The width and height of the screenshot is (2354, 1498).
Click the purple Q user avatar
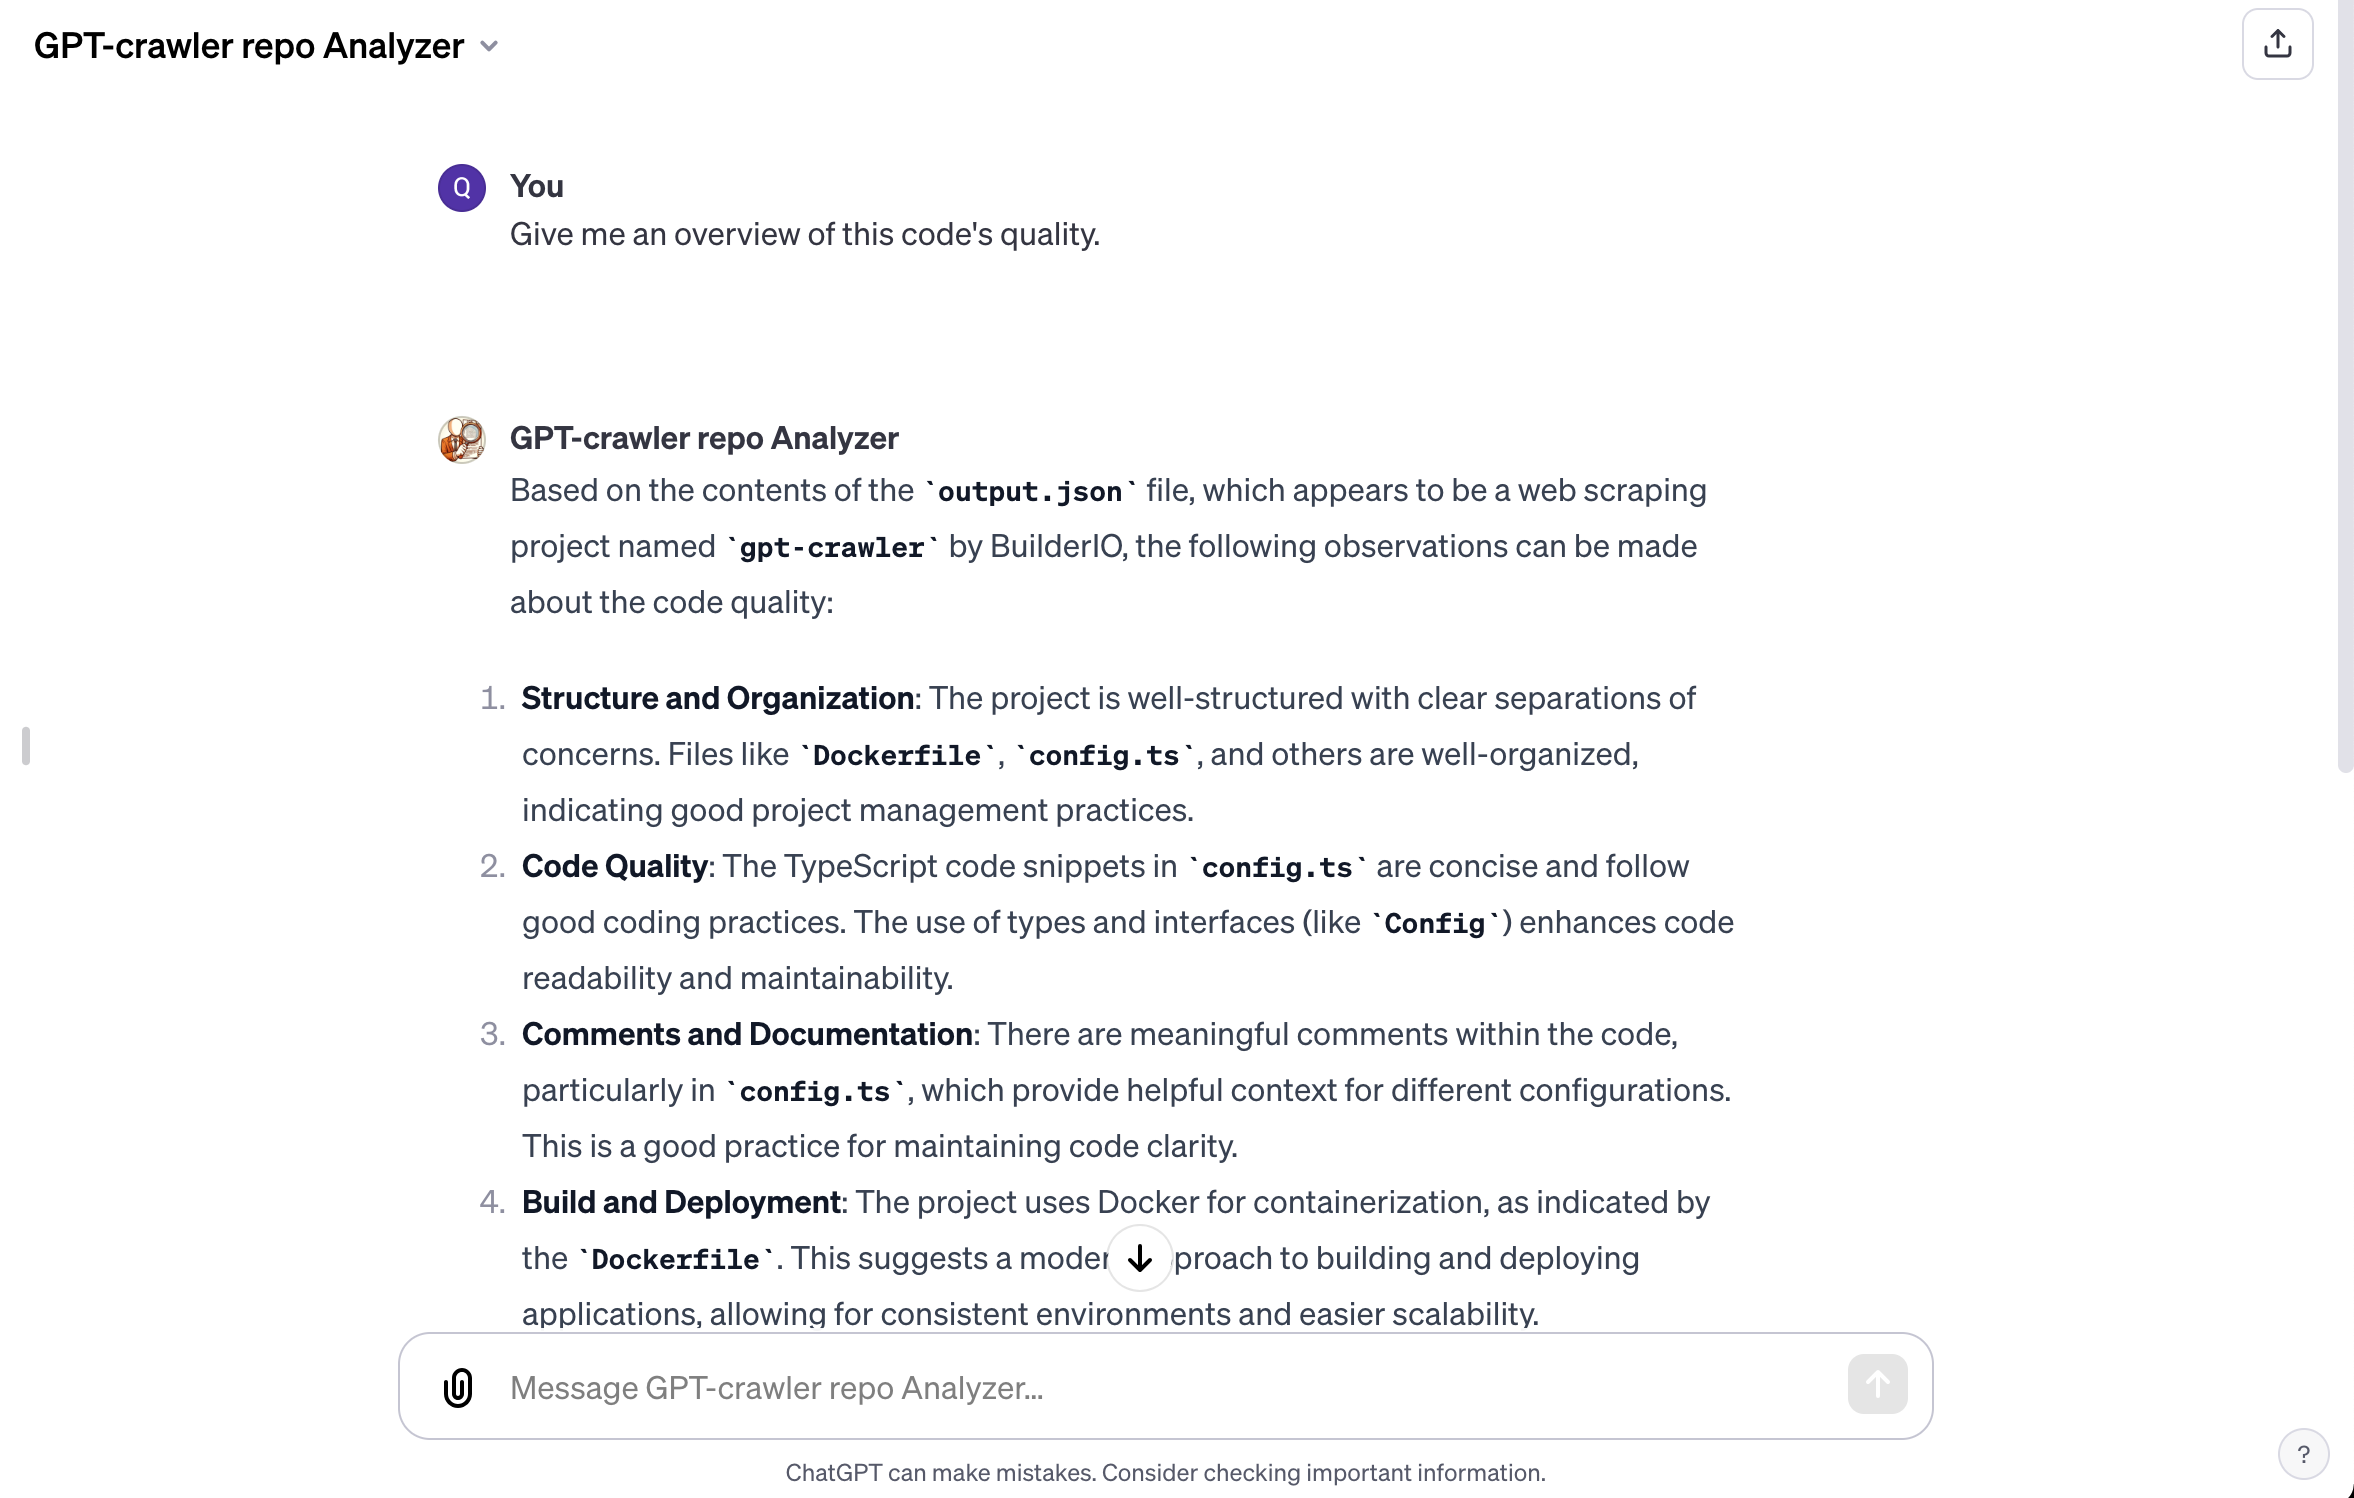tap(462, 188)
